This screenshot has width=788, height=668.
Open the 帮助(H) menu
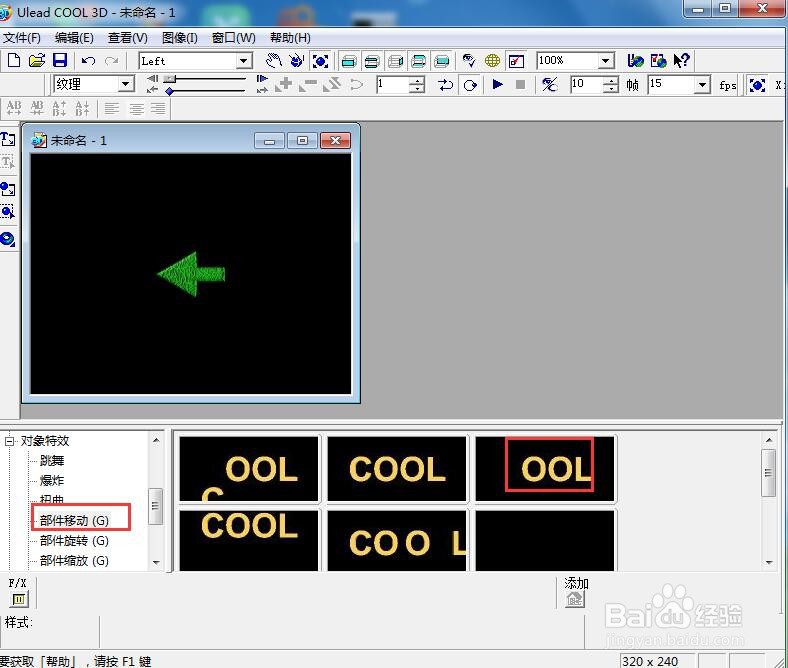[x=290, y=38]
